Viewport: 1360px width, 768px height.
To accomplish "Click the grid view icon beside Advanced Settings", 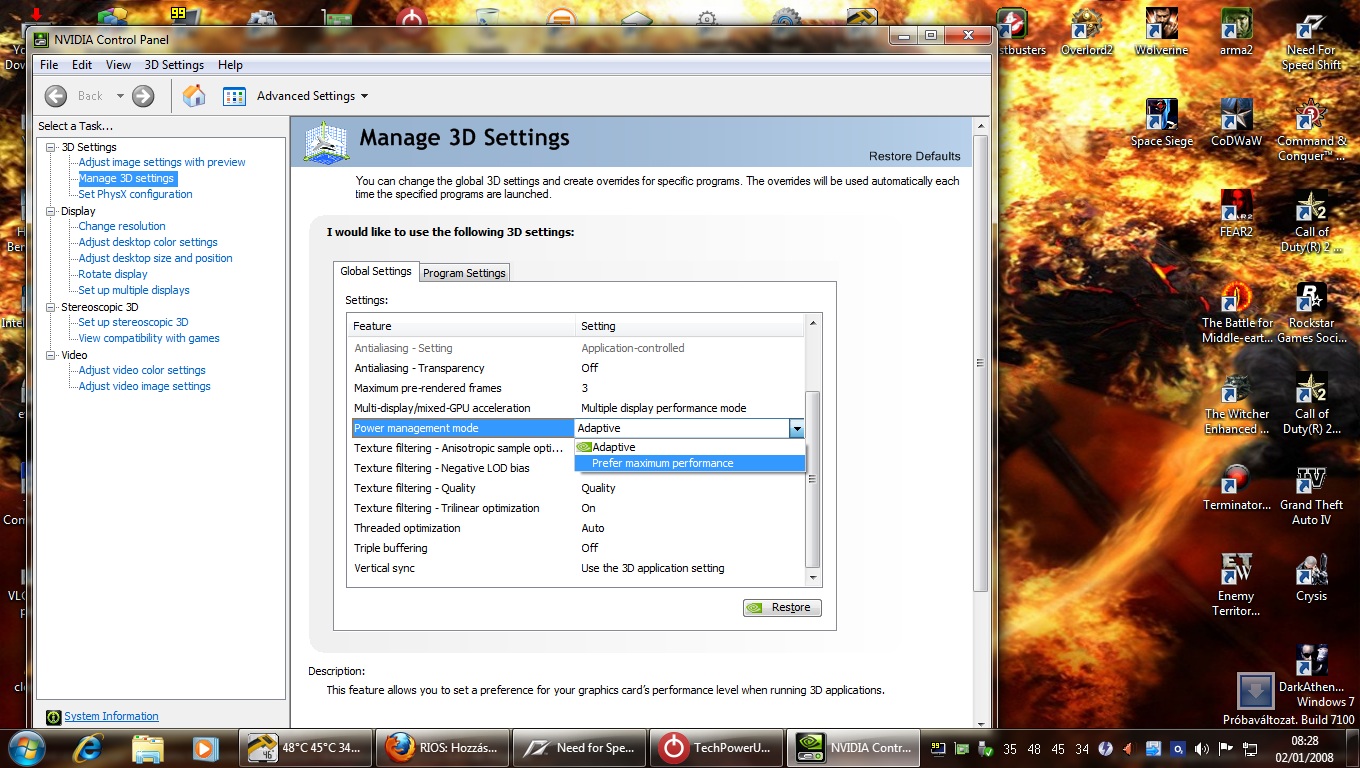I will click(234, 96).
